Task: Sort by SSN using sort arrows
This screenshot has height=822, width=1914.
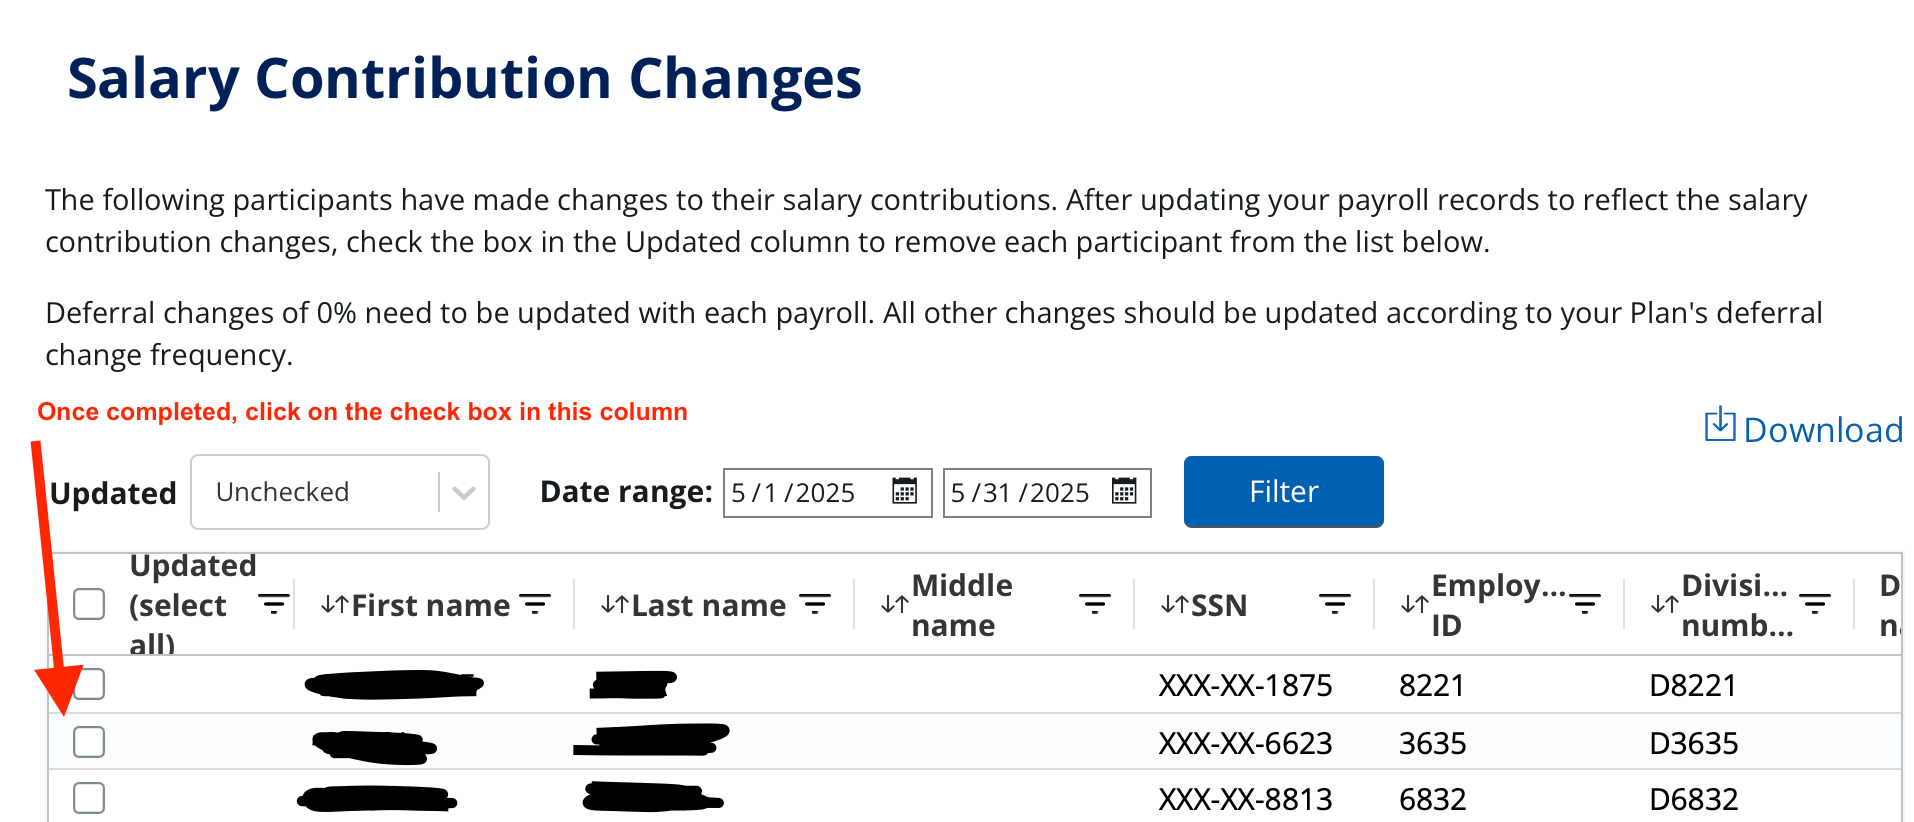Action: click(1174, 604)
